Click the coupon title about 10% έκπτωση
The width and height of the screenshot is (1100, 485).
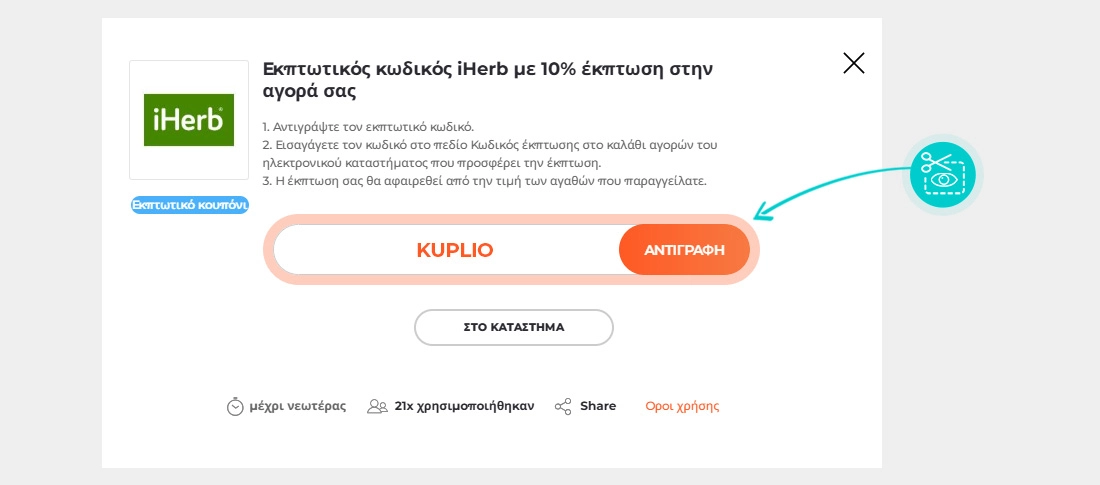[487, 80]
